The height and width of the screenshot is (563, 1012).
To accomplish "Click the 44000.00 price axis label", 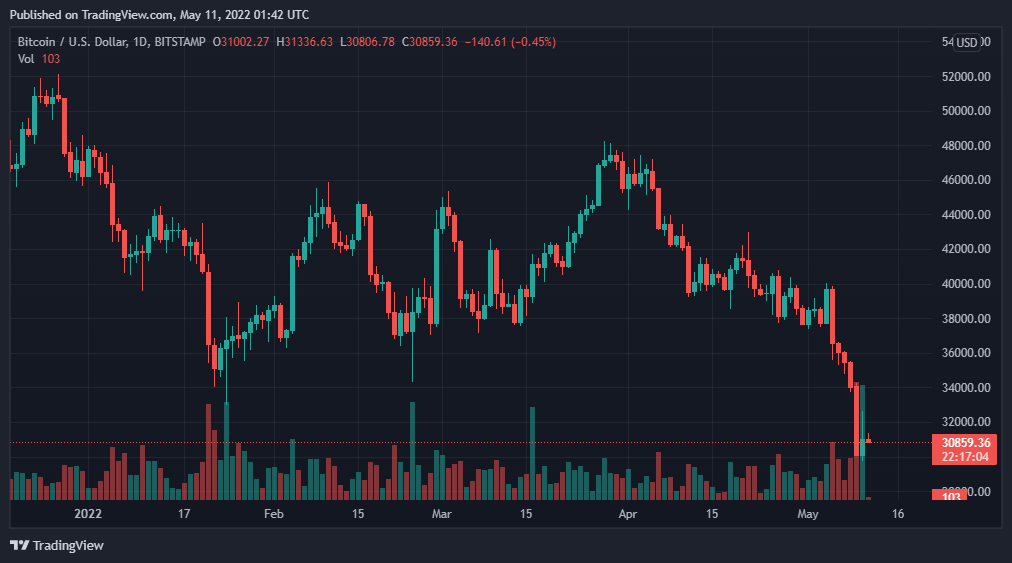I will click(966, 215).
